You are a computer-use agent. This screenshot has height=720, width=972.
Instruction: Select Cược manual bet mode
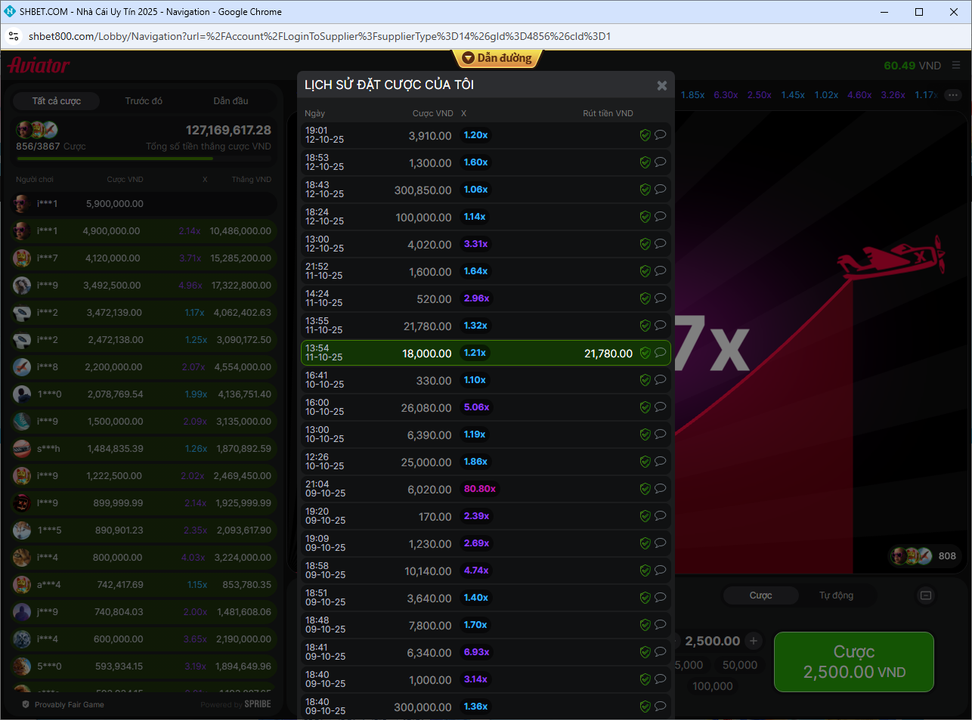pyautogui.click(x=761, y=596)
